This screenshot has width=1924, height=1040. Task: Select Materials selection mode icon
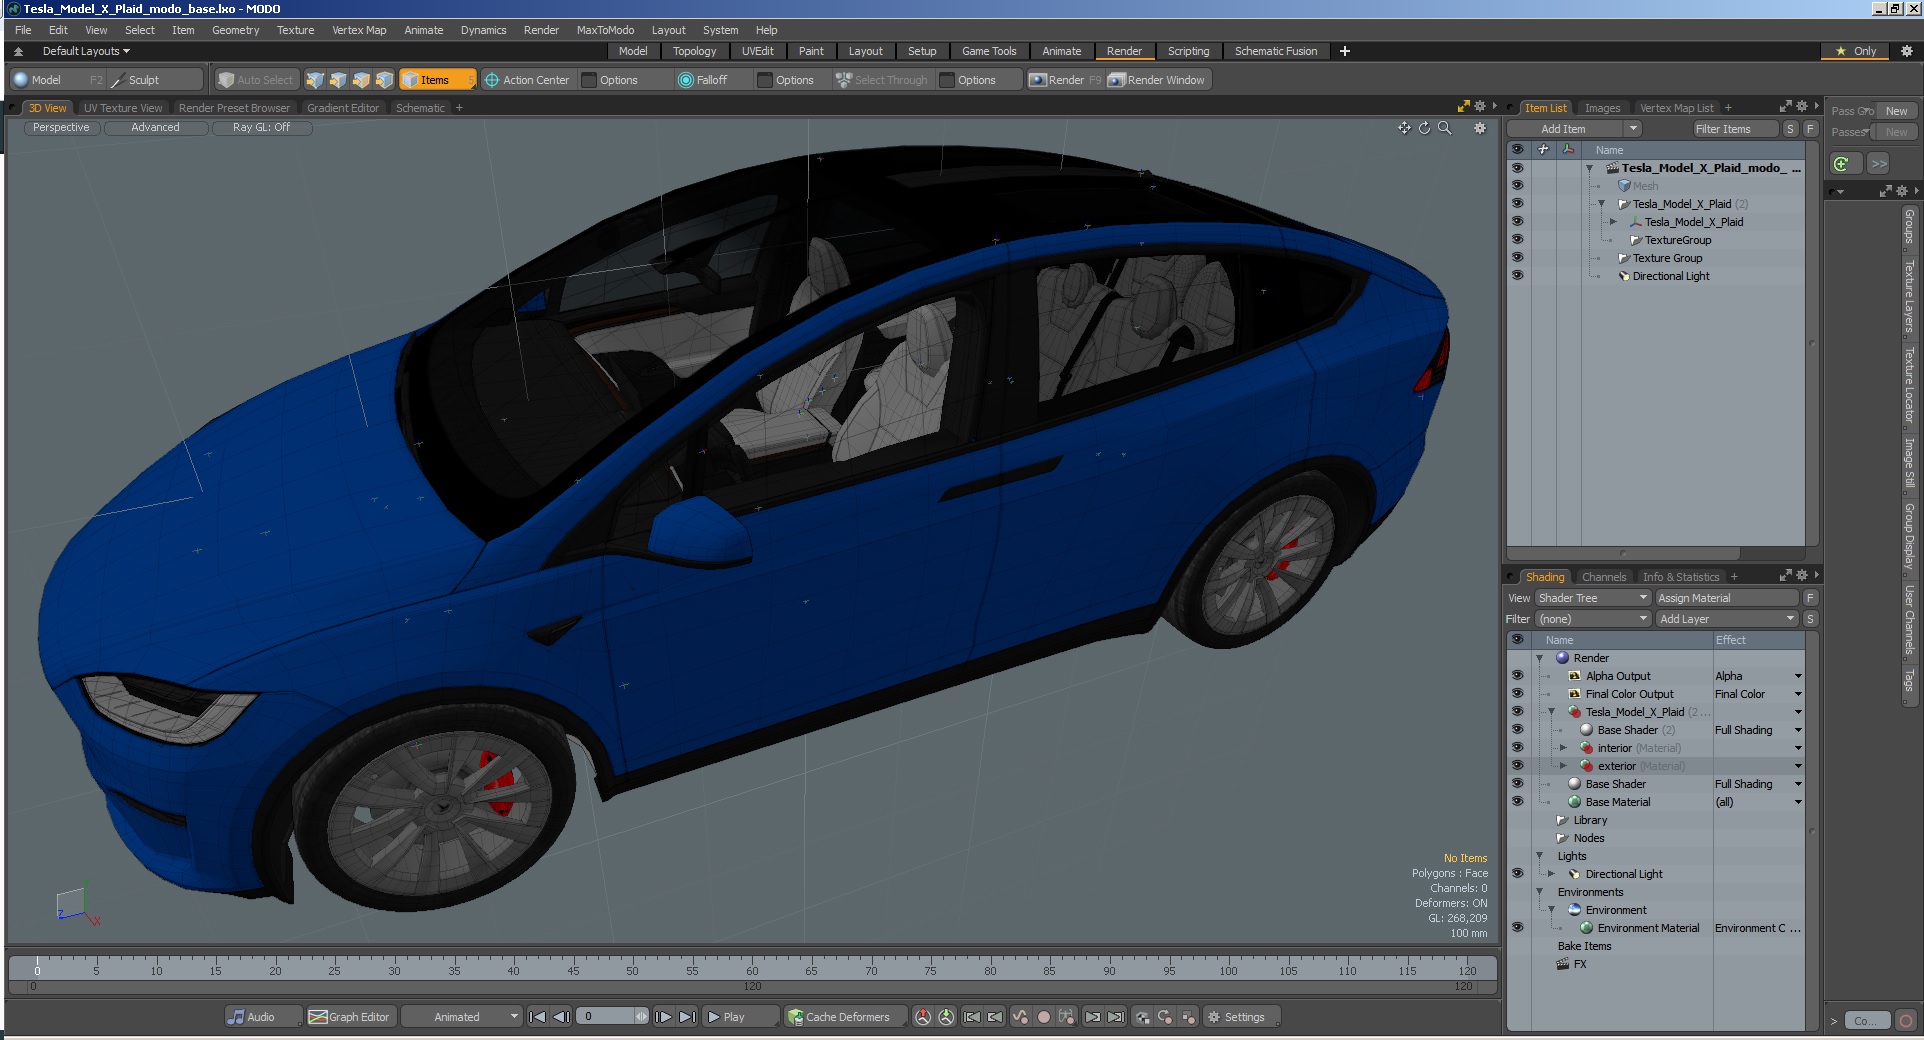[x=384, y=80]
